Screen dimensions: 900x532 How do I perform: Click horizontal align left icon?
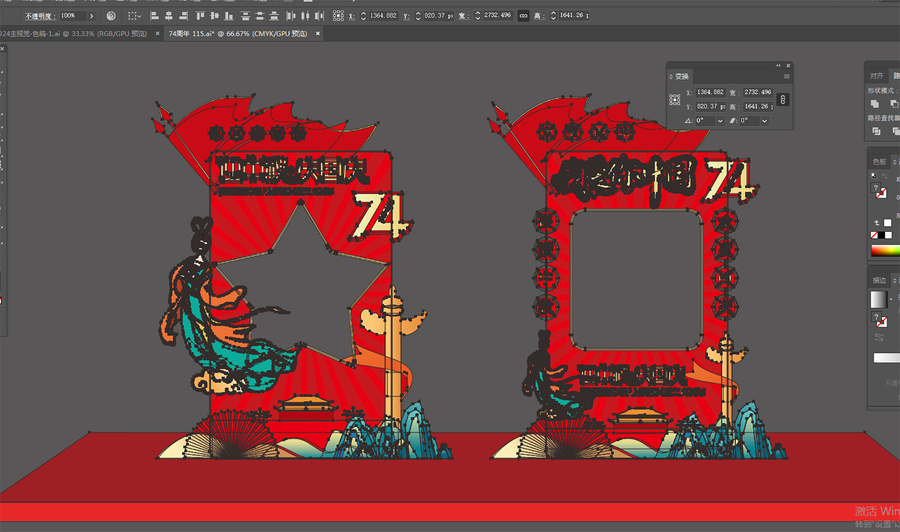(x=154, y=16)
